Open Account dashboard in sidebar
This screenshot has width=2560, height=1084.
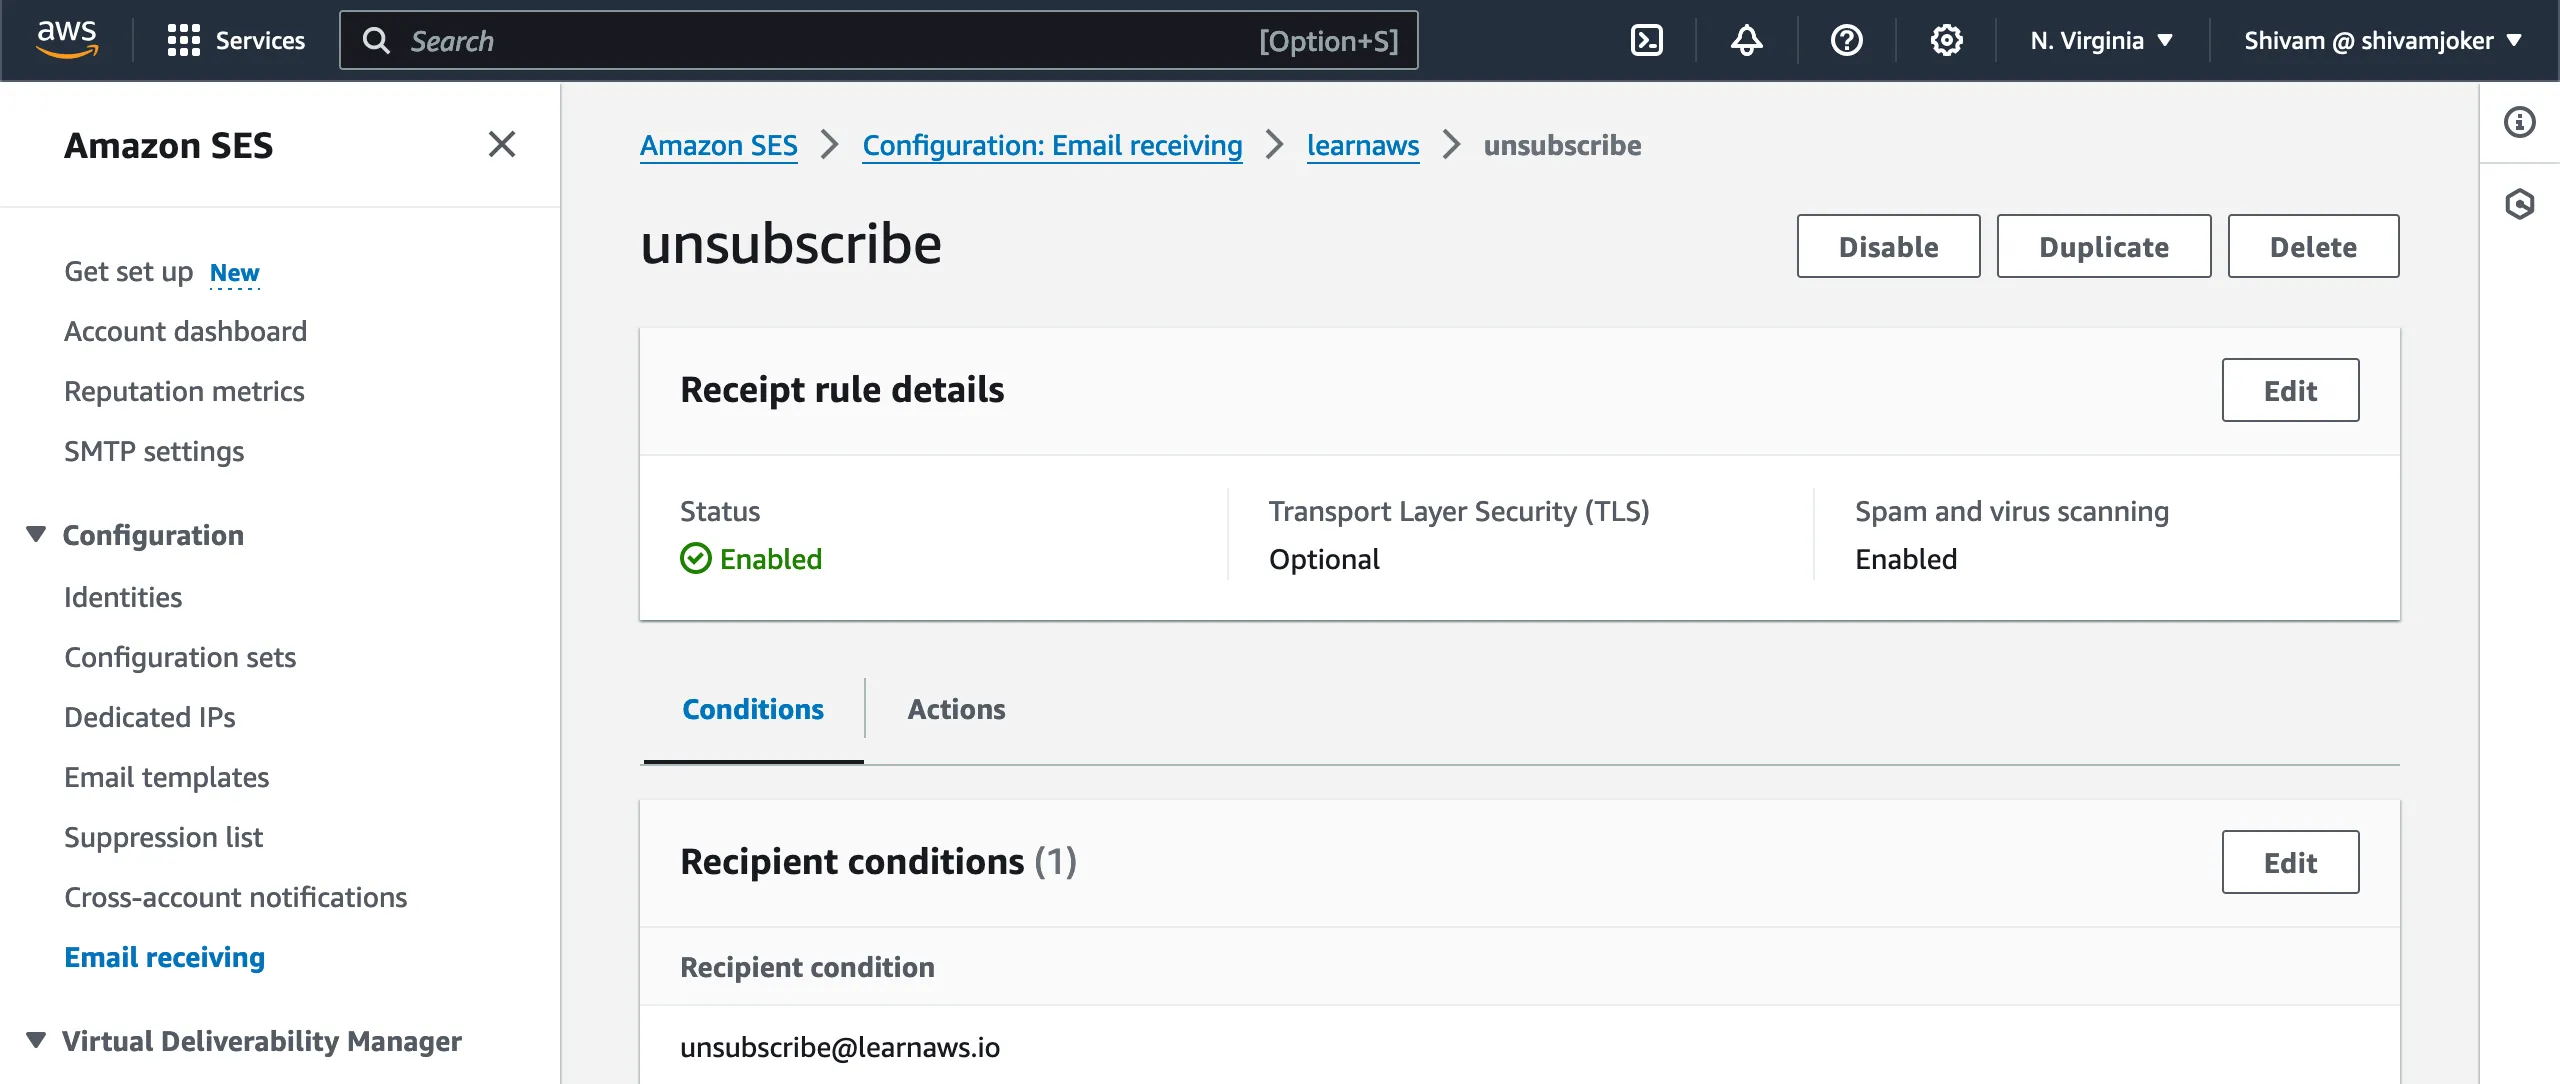click(185, 331)
